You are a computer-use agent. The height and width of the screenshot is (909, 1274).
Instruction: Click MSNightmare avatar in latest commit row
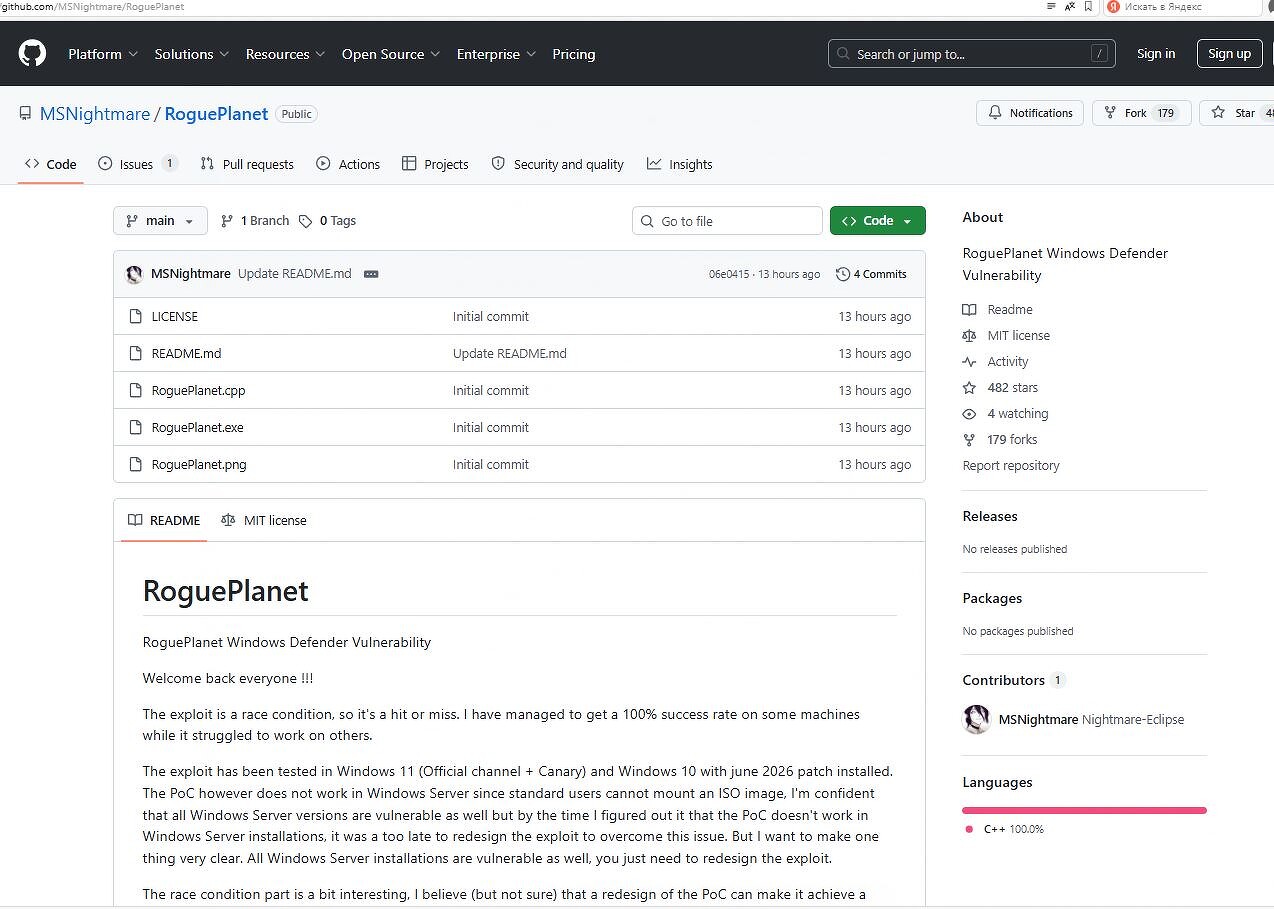coord(134,274)
